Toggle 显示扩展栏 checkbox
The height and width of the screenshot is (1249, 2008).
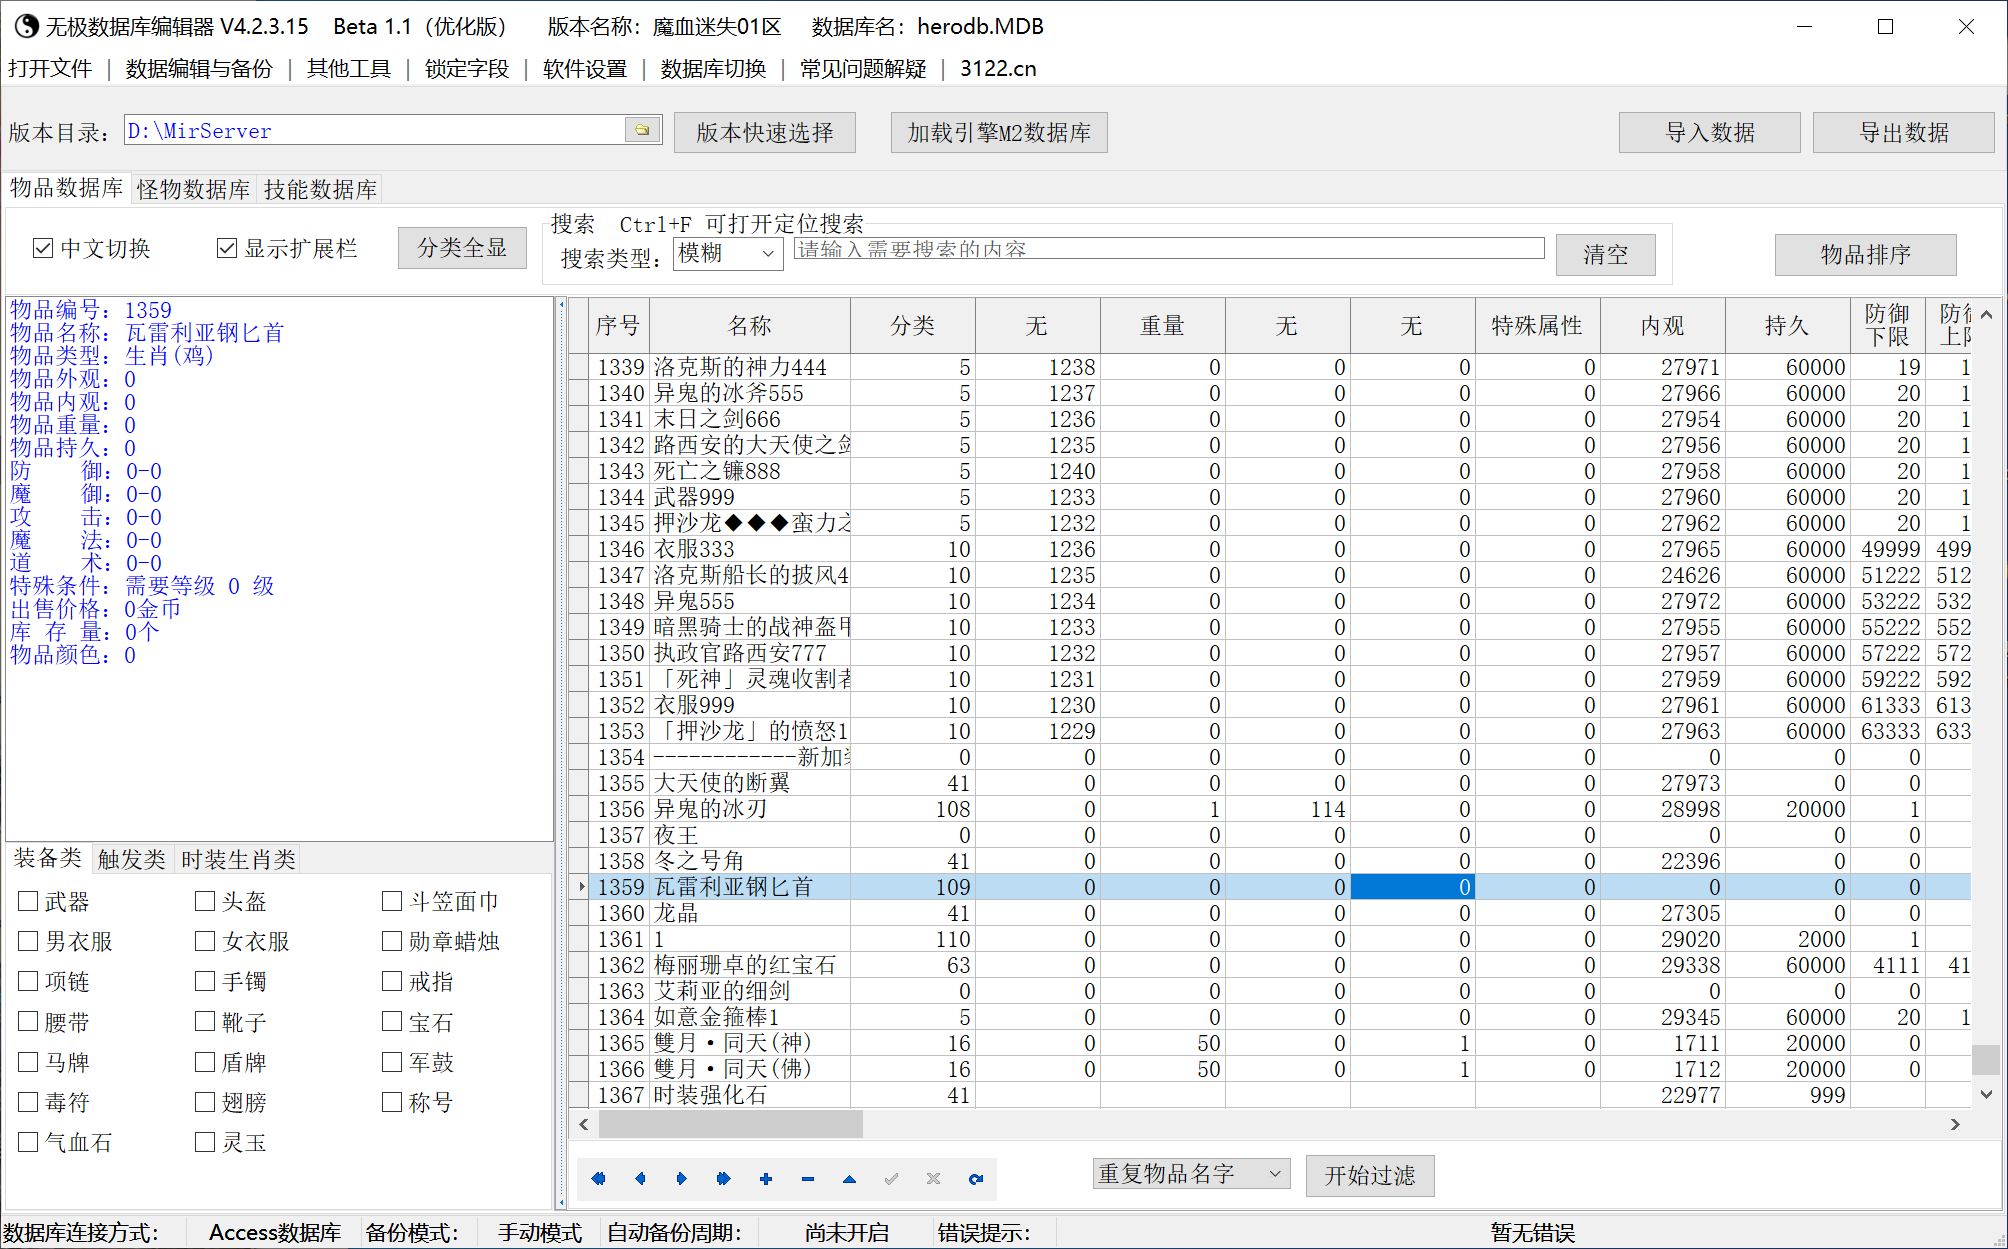pyautogui.click(x=227, y=248)
